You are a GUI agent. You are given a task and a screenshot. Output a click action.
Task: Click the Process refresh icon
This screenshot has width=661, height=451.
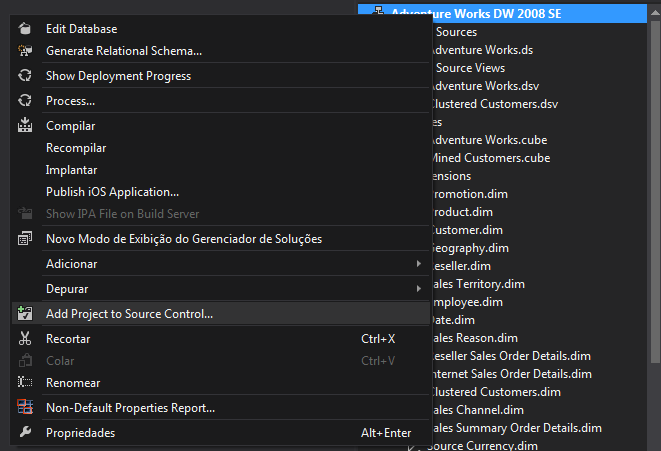pyautogui.click(x=25, y=101)
